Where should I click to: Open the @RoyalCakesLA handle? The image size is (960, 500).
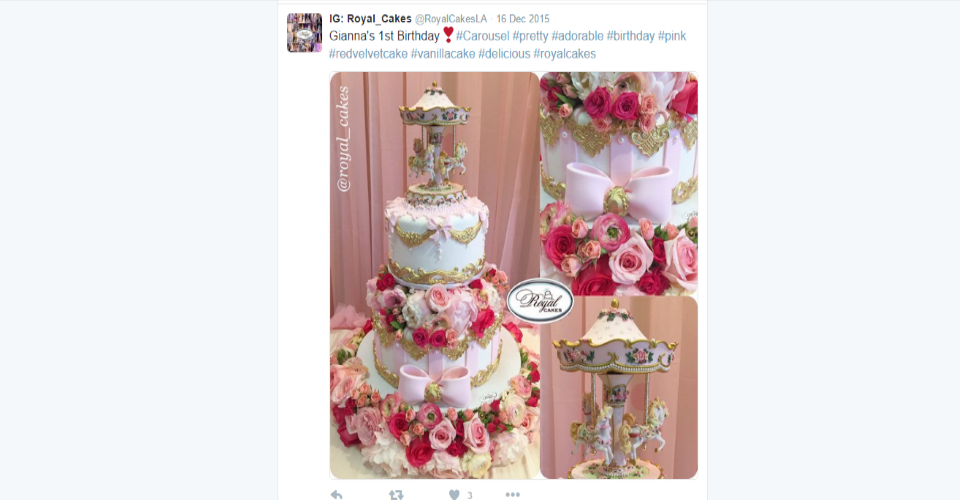coord(451,19)
